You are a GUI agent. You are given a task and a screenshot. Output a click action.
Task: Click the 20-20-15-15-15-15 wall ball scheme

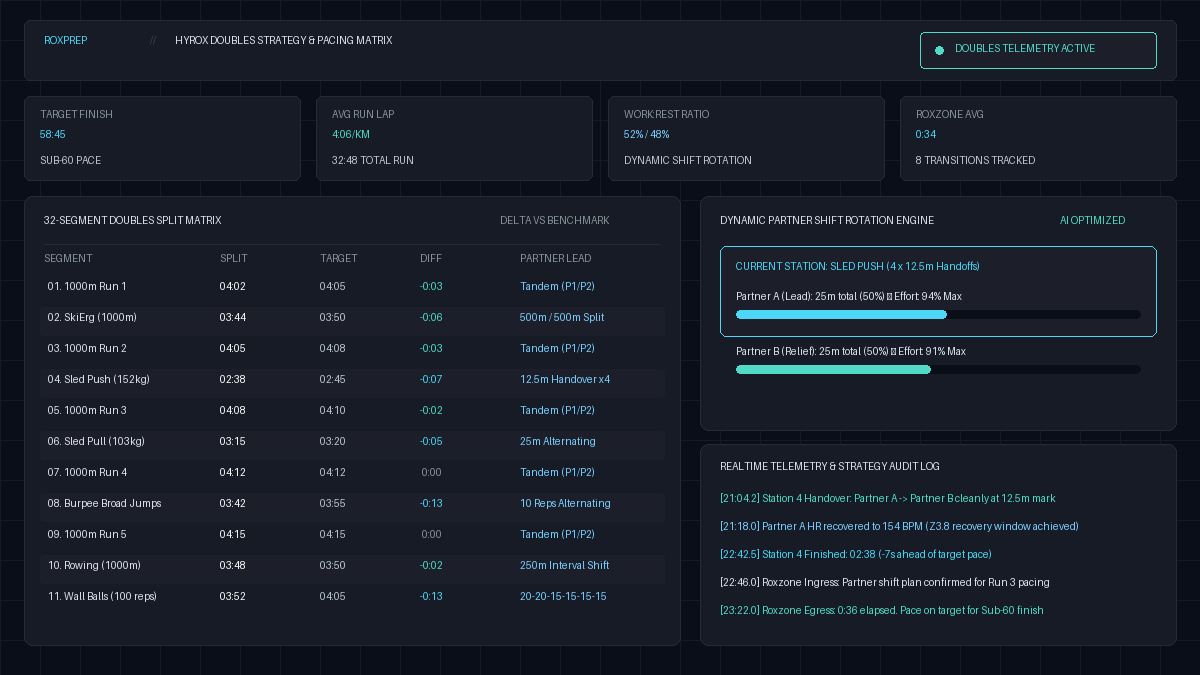pos(563,596)
